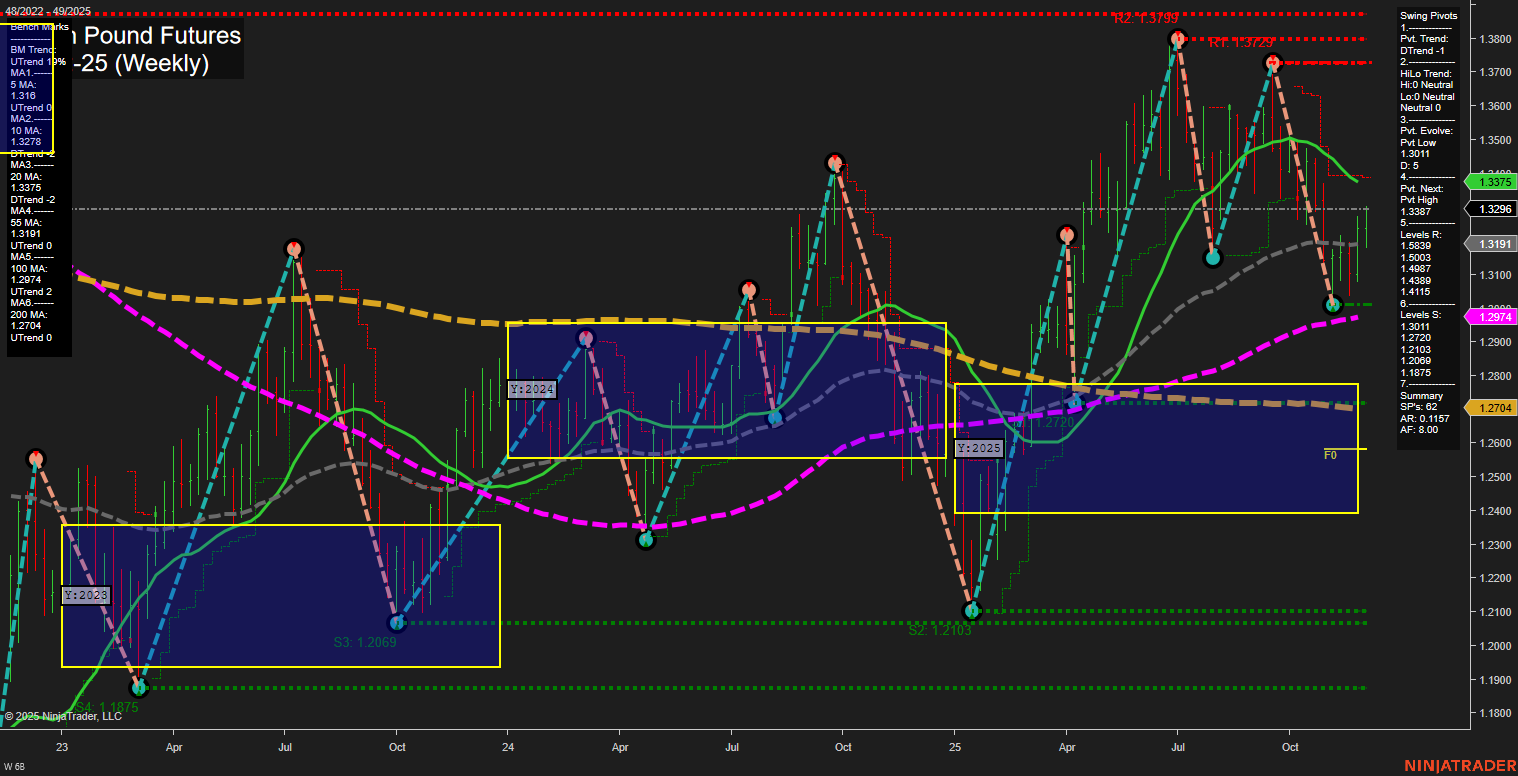The height and width of the screenshot is (776, 1518).
Task: Click the R1: 1.3729 resistance label
Action: pos(1240,43)
